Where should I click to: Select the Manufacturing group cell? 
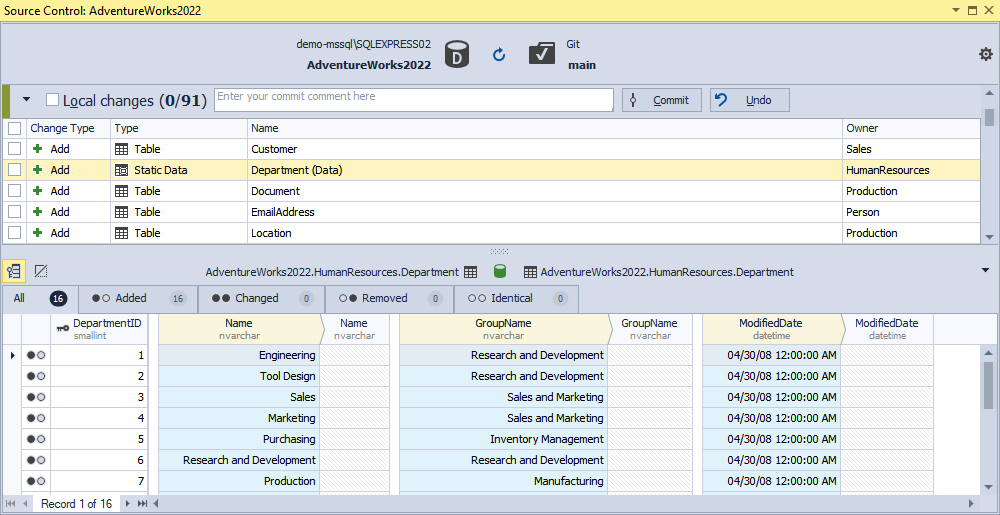[503, 481]
